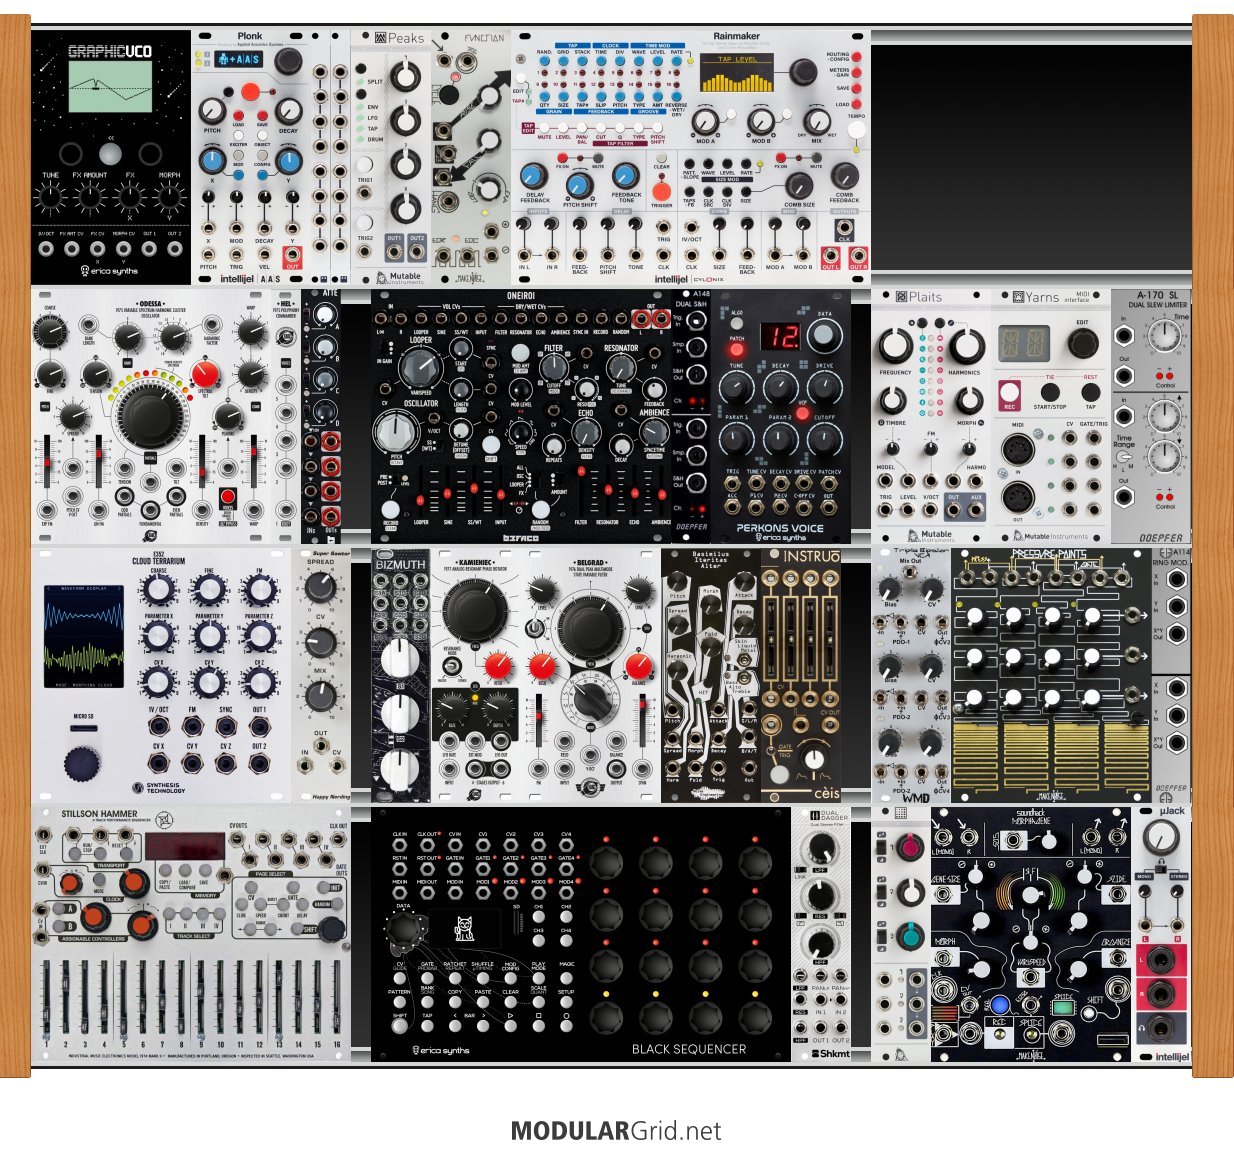
Task: Click the Mutable Instruments logo on Plaits
Action: pos(931,536)
